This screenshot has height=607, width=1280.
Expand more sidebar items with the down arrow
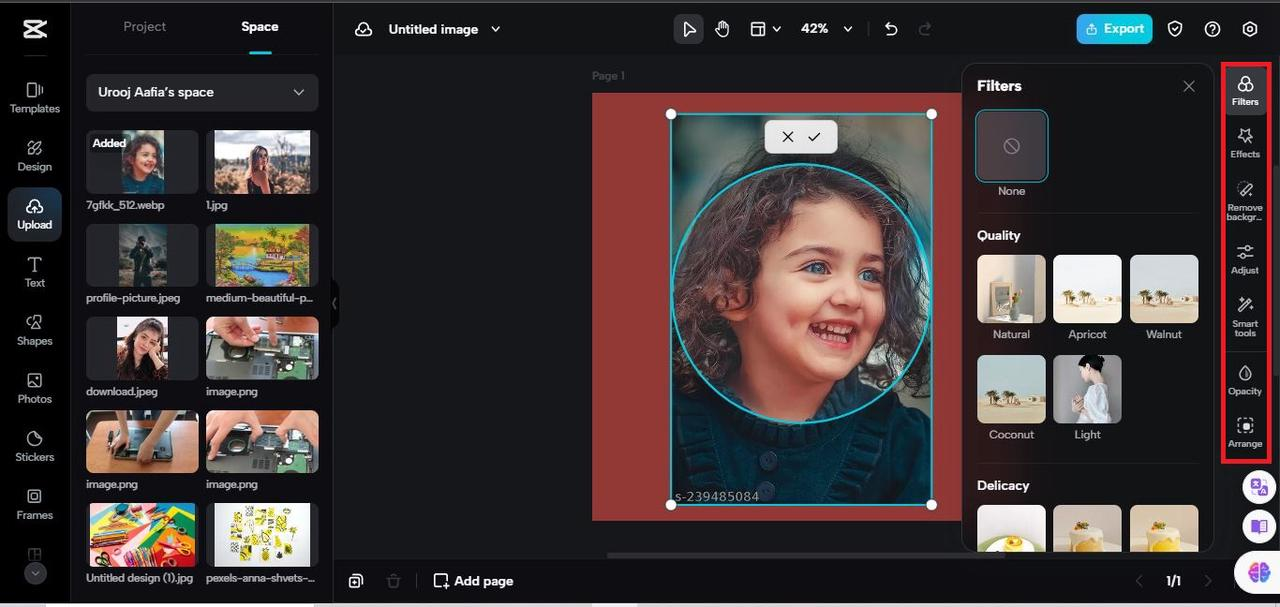click(35, 574)
